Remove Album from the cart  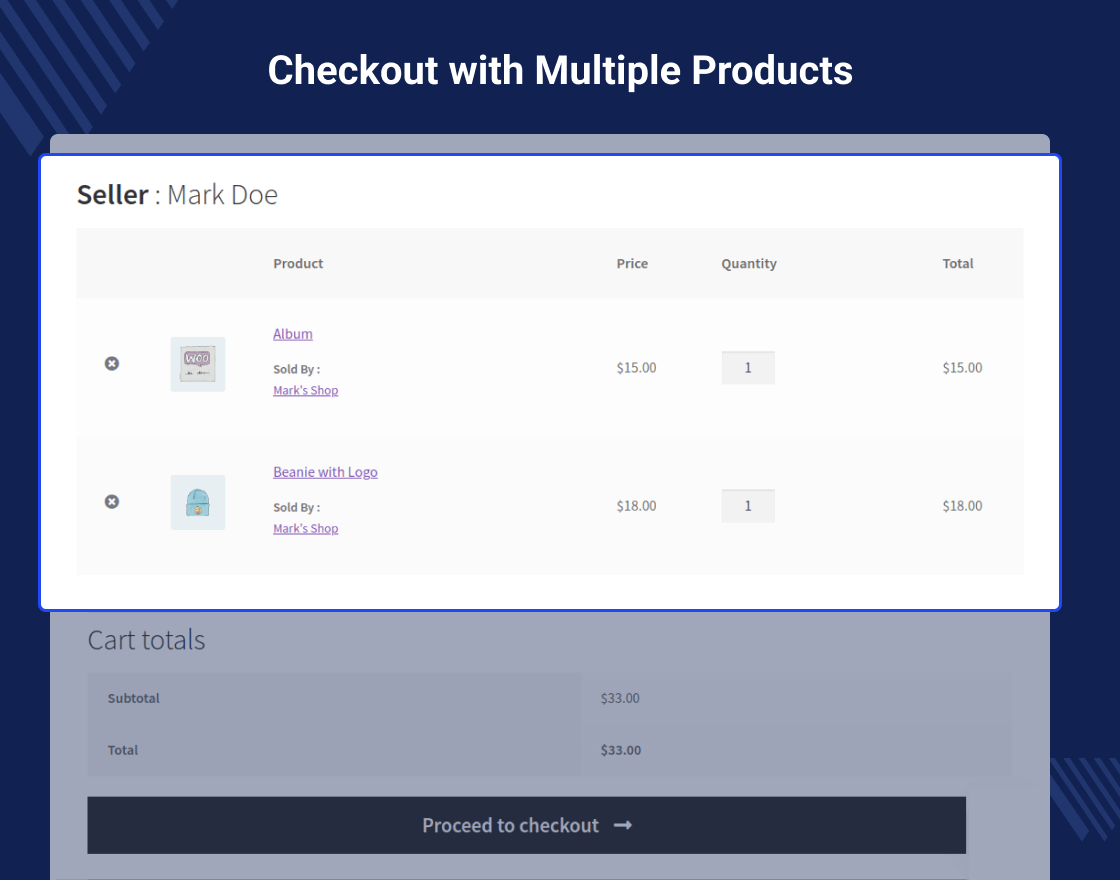[112, 363]
